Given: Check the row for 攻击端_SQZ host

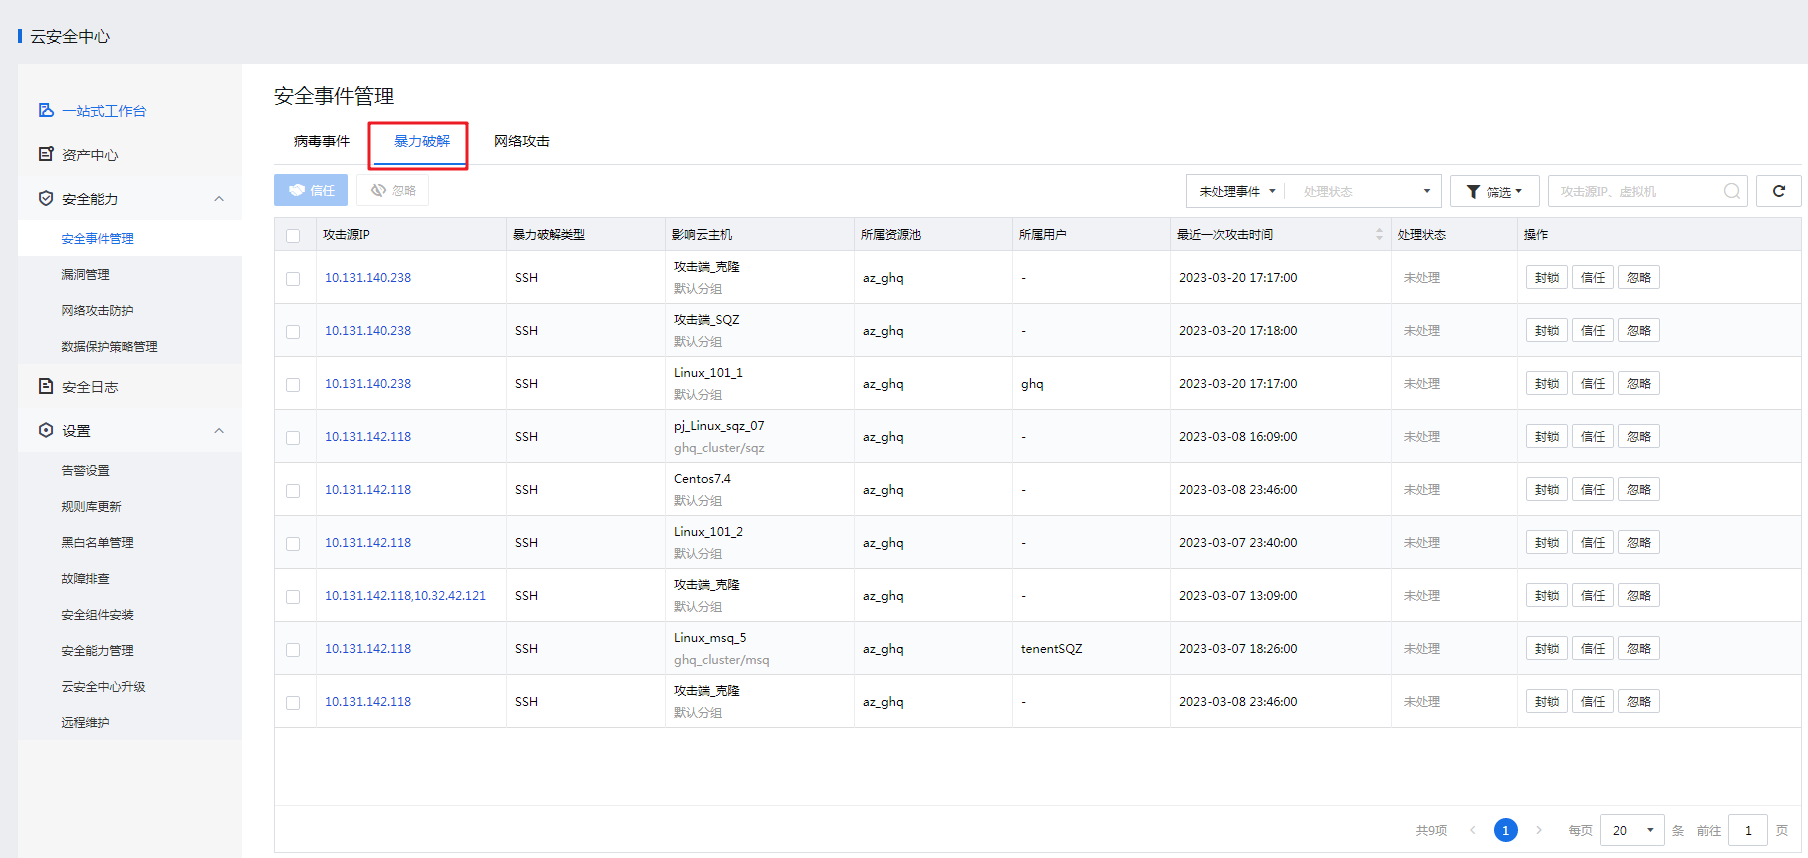Looking at the screenshot, I should pyautogui.click(x=293, y=331).
